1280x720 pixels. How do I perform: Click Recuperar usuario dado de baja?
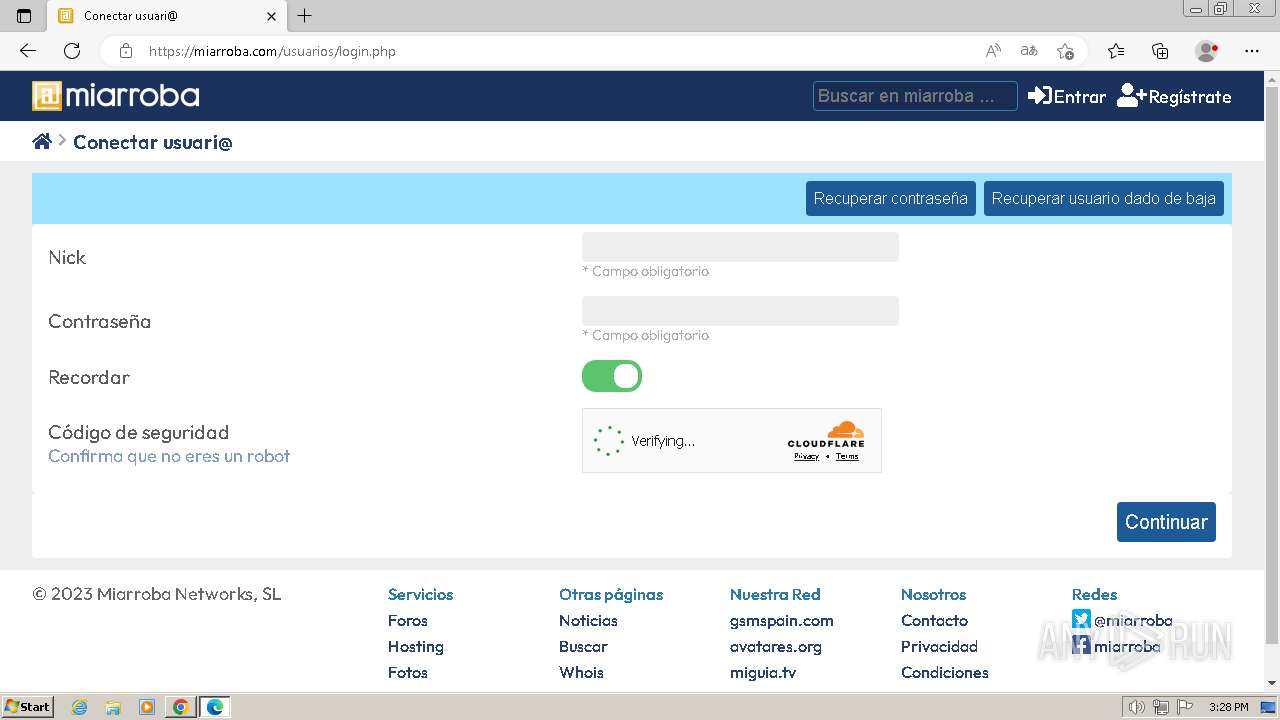1104,198
